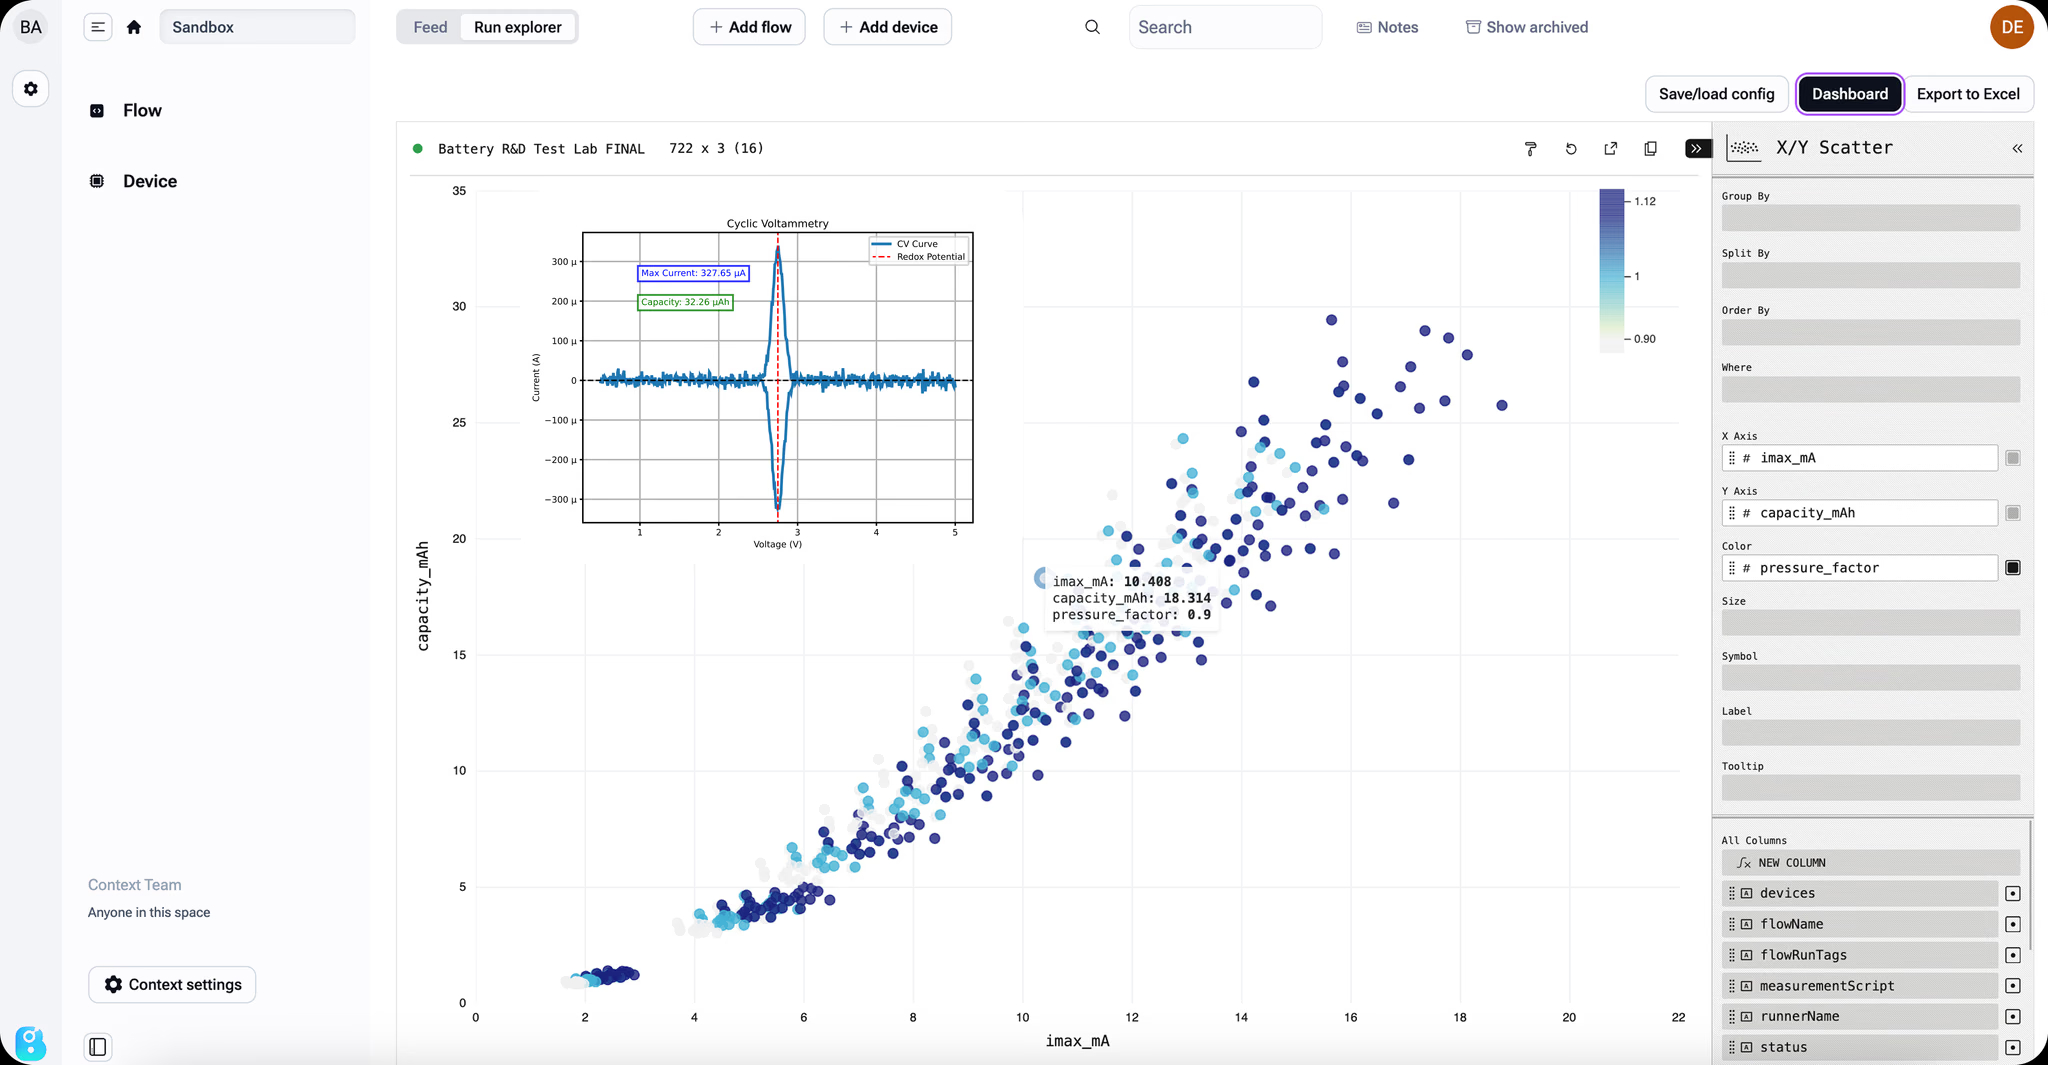Open the DE user avatar
Screen dimensions: 2048x1065
click(x=2012, y=27)
